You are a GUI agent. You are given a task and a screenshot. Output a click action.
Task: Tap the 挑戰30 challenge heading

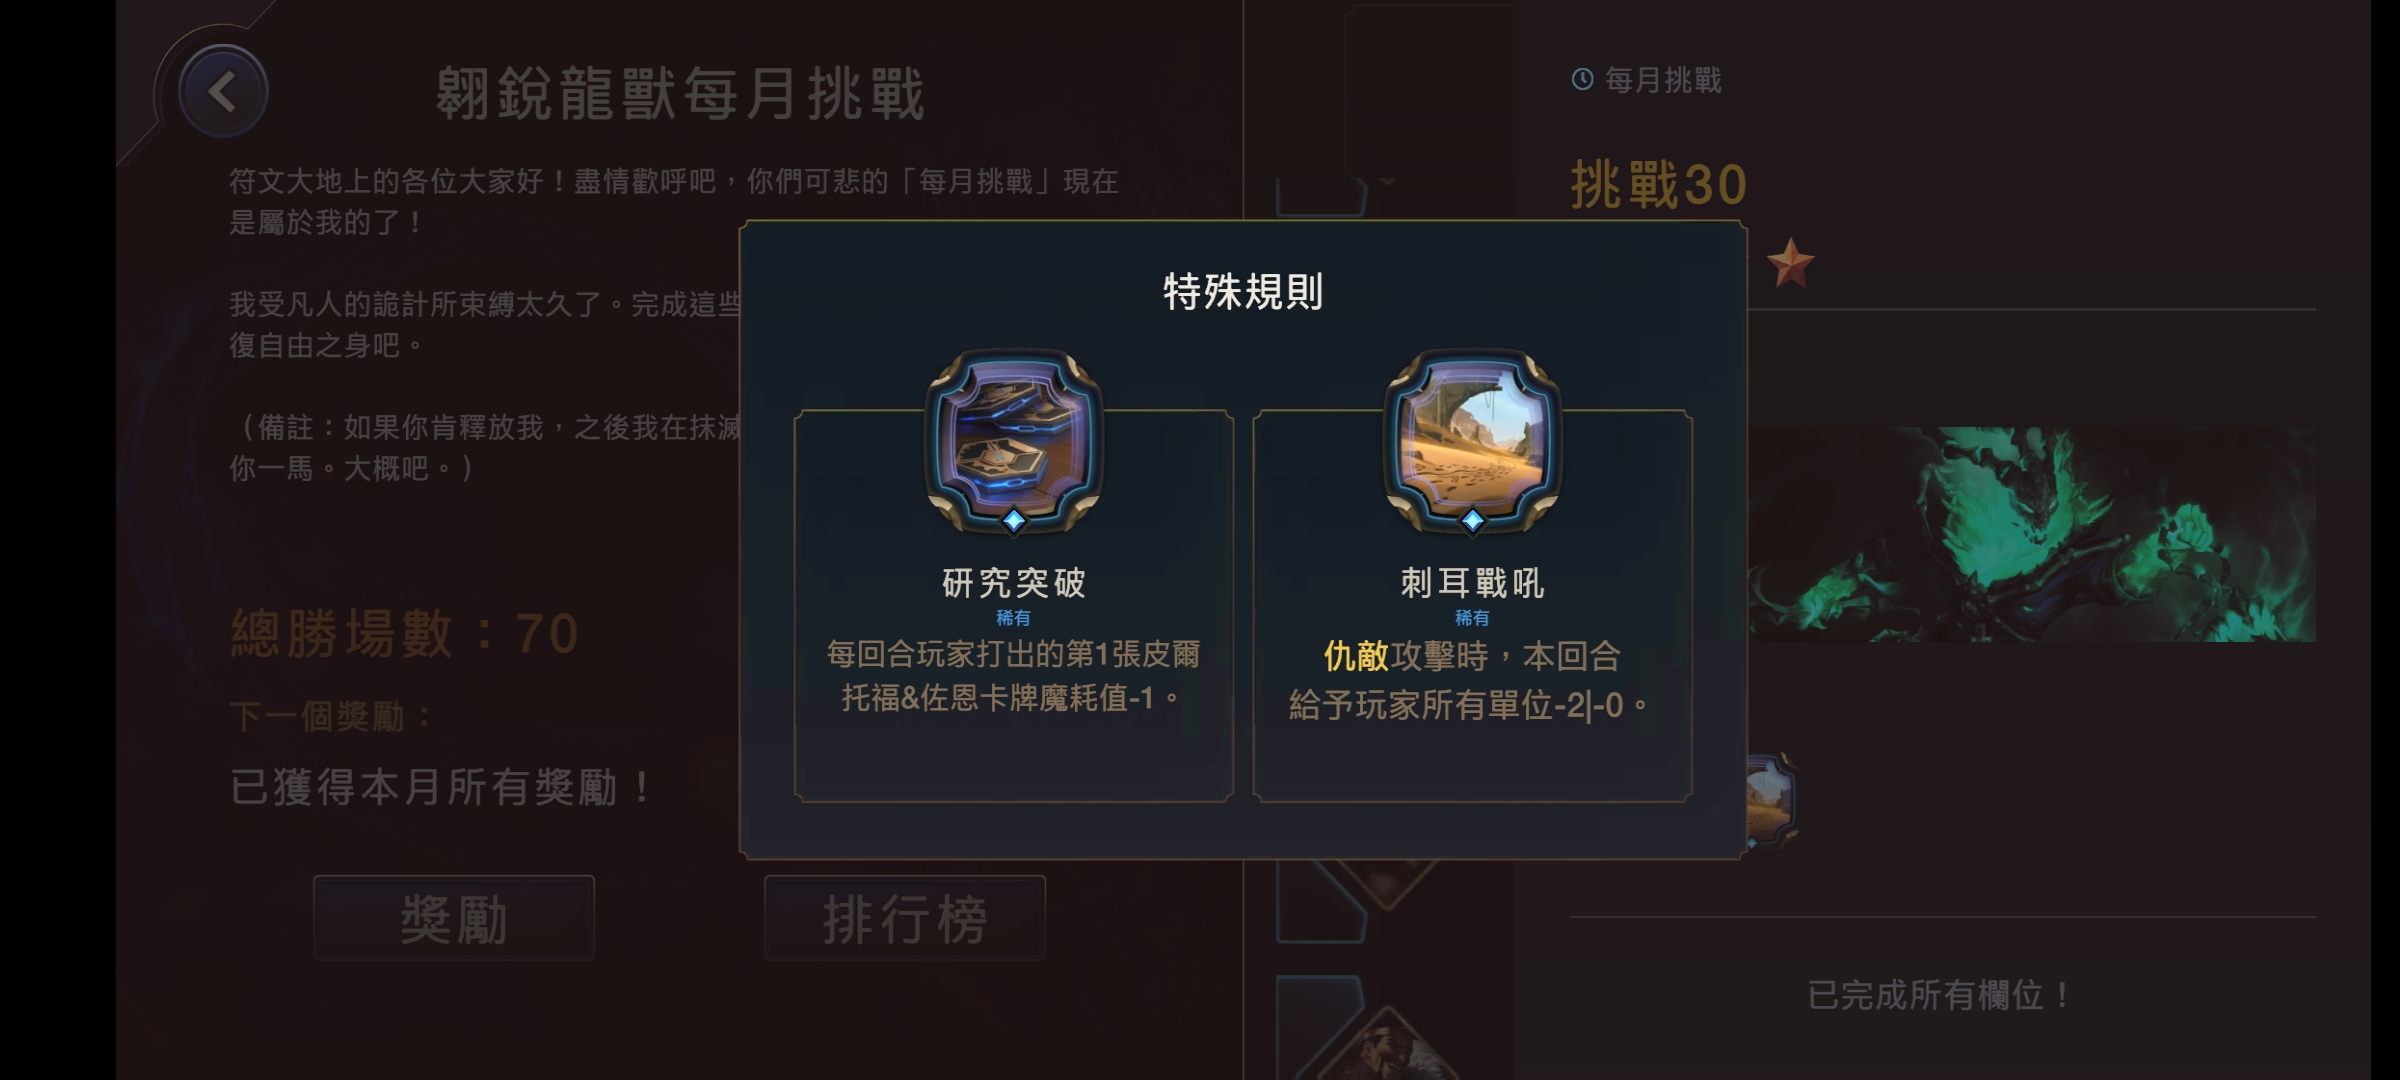(x=1659, y=185)
